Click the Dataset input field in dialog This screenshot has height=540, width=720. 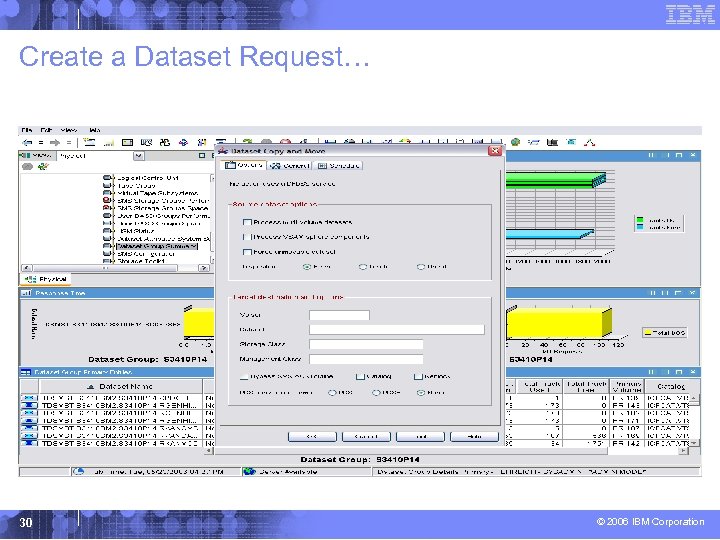[397, 330]
